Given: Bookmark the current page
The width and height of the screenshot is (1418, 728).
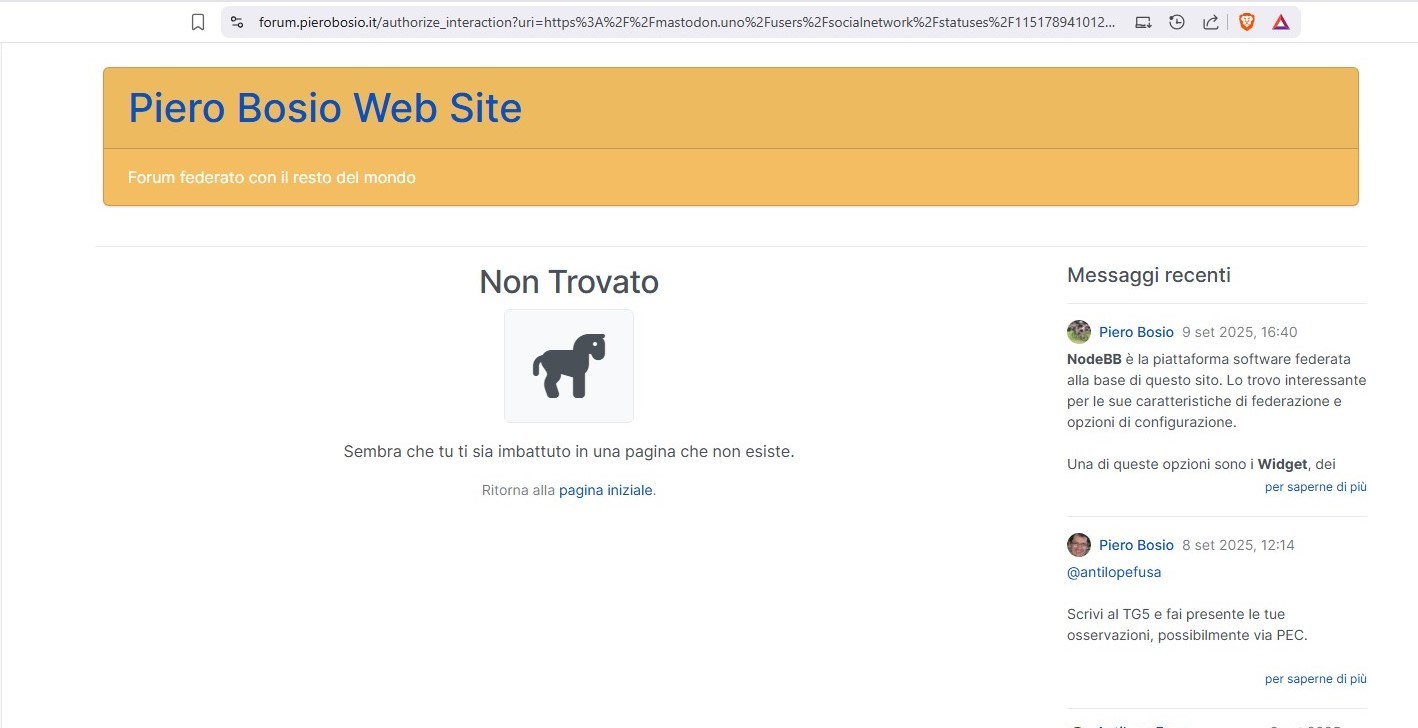Looking at the screenshot, I should (x=197, y=20).
